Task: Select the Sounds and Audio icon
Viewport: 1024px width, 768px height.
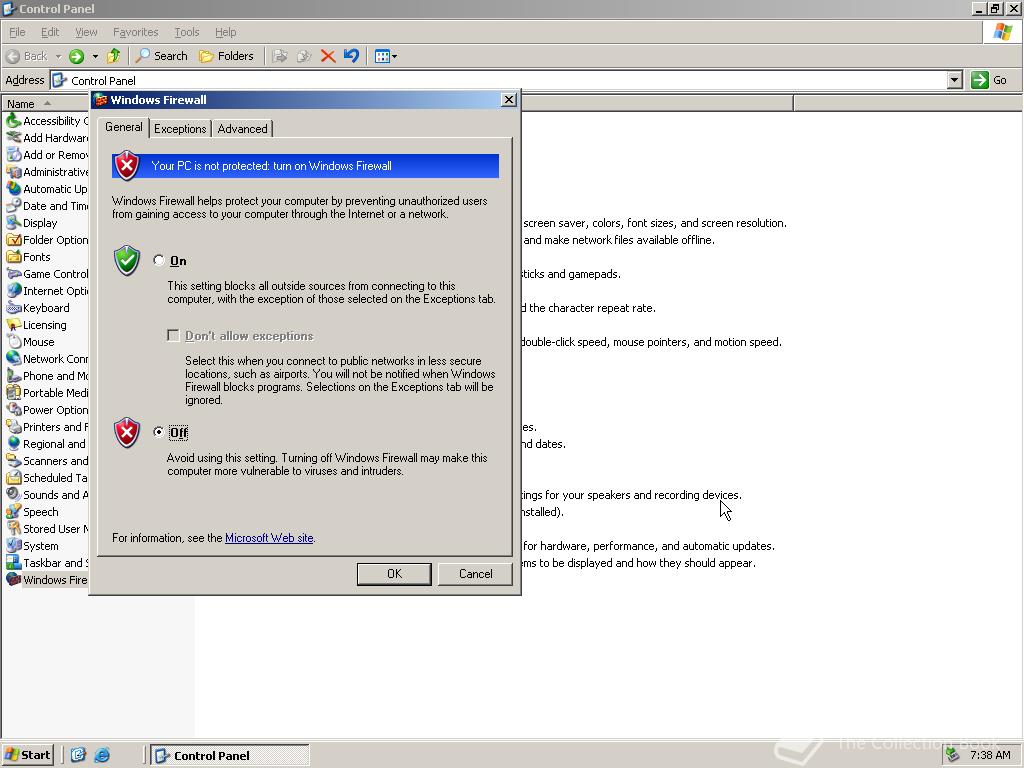Action: [x=14, y=494]
